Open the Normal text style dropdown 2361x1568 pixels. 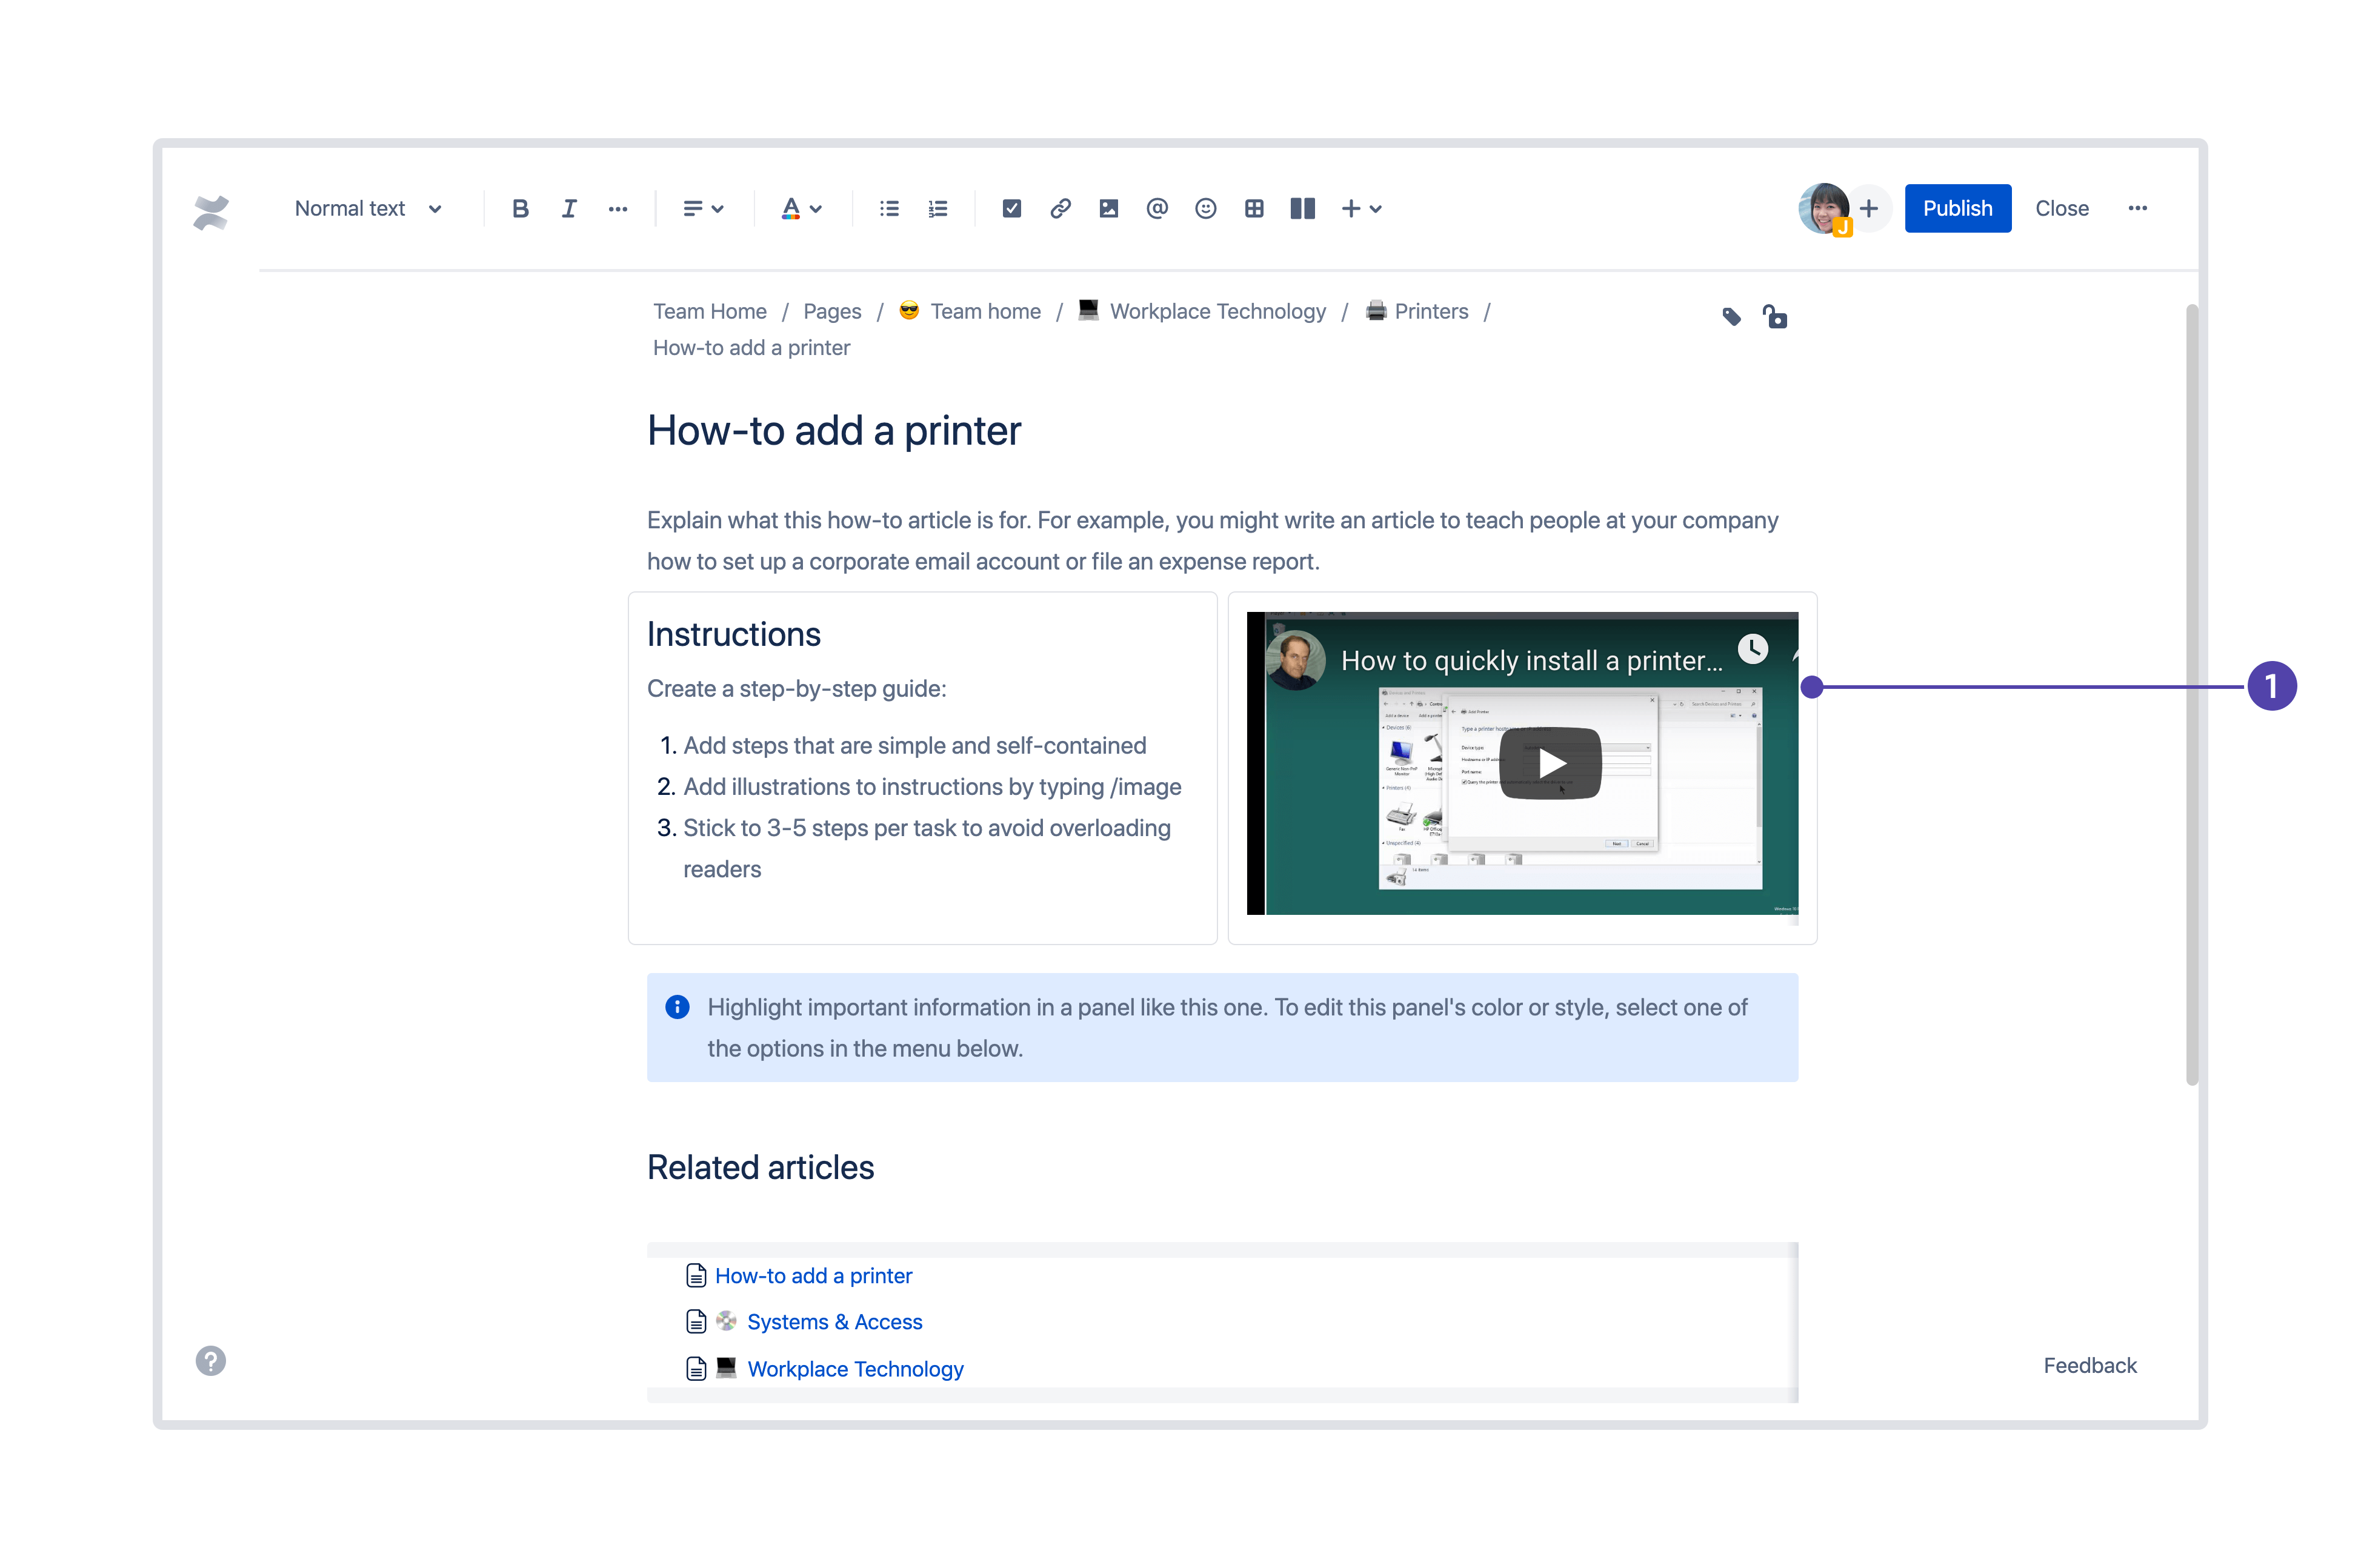click(x=367, y=209)
